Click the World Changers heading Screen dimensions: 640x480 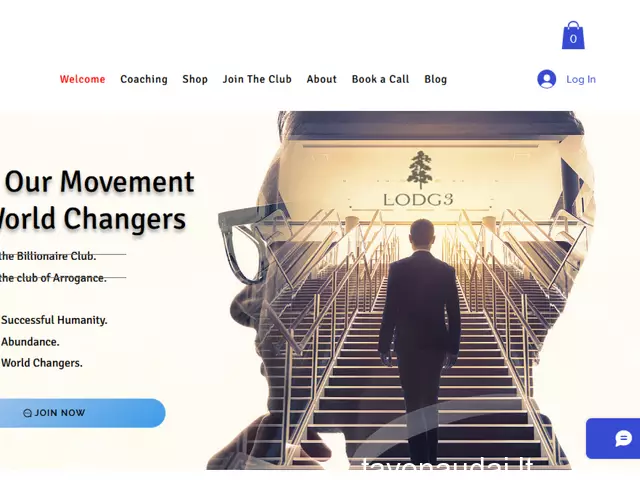pyautogui.click(x=93, y=219)
